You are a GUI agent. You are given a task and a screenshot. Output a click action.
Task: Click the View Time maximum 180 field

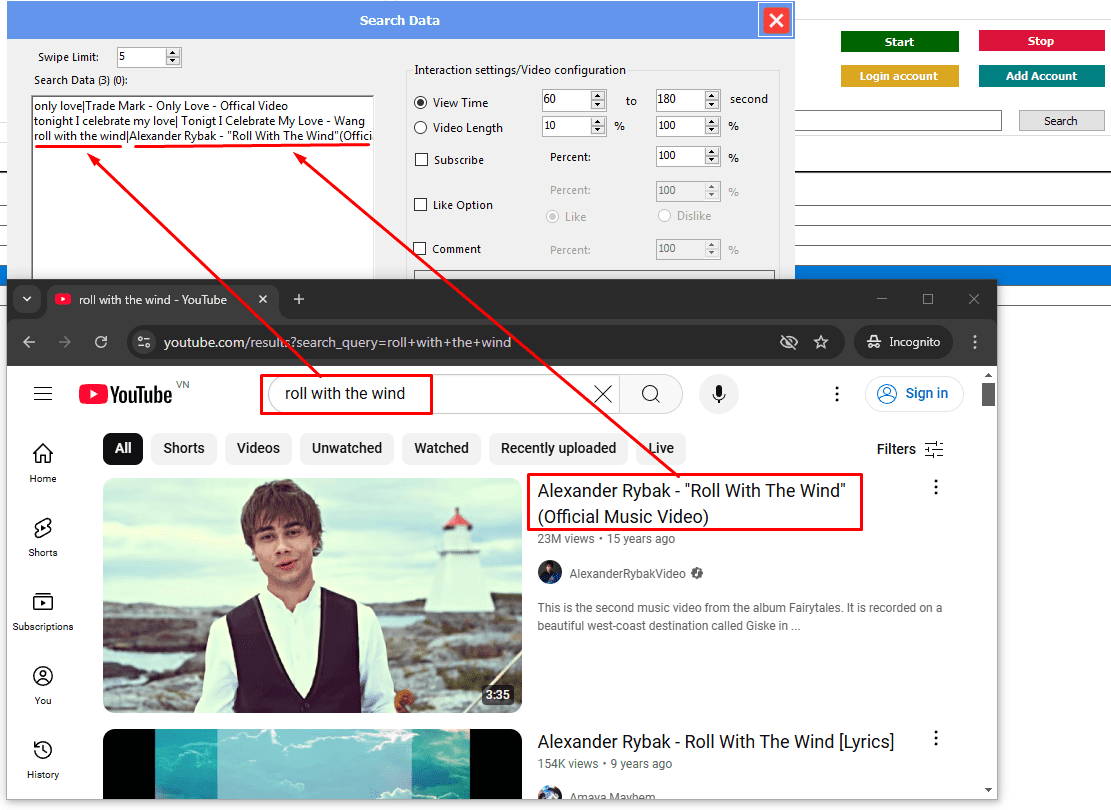coord(680,100)
